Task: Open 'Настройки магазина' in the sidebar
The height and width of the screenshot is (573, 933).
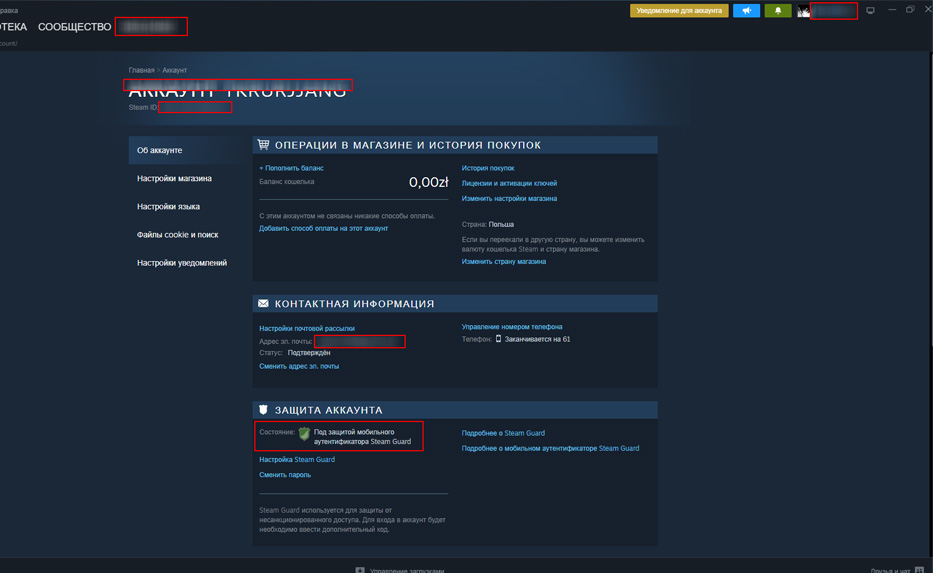Action: [x=174, y=179]
